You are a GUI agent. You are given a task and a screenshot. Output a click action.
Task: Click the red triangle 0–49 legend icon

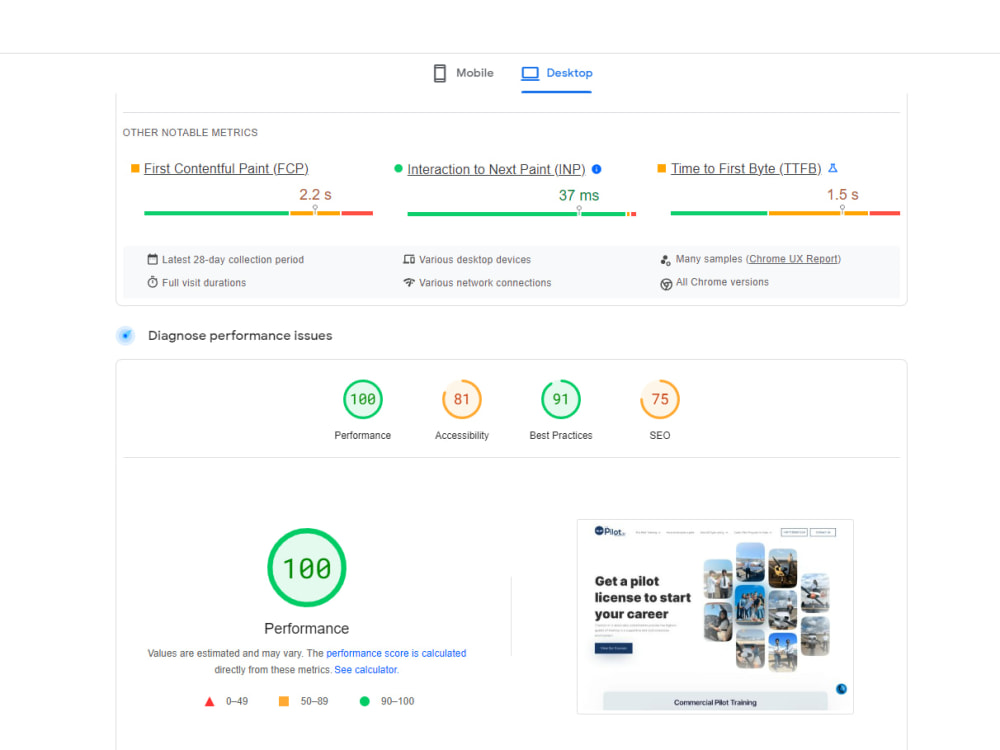tap(209, 702)
